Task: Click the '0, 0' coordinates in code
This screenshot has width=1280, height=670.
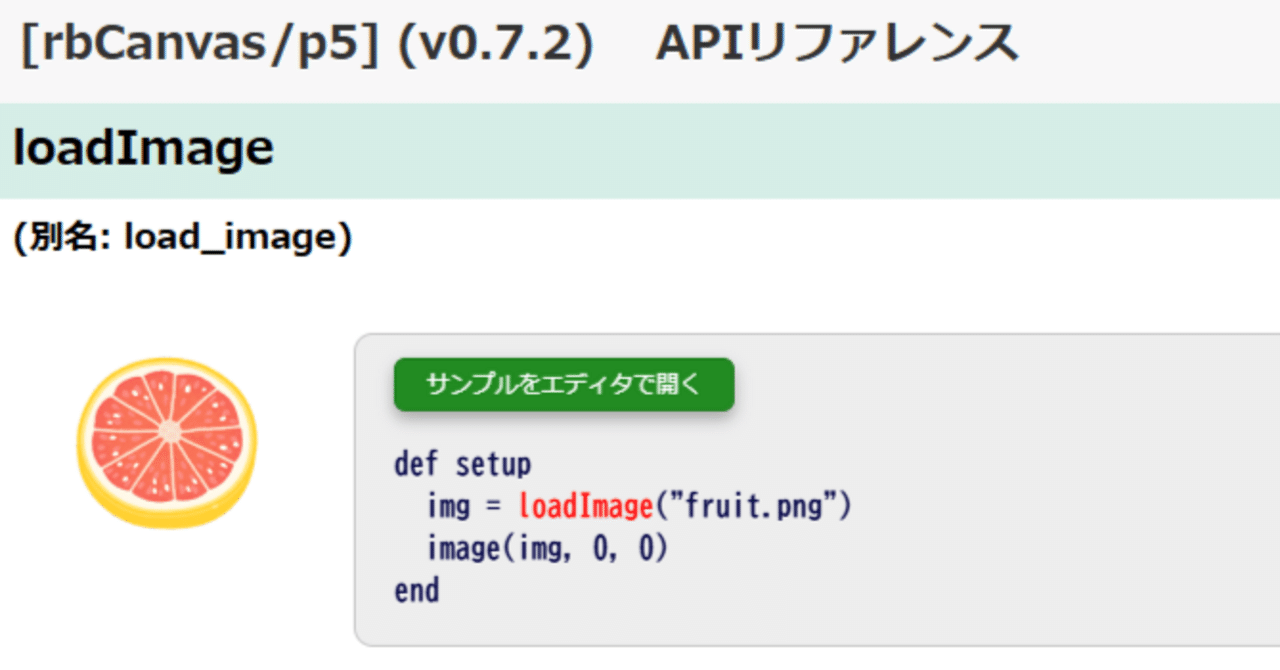Action: (x=628, y=549)
